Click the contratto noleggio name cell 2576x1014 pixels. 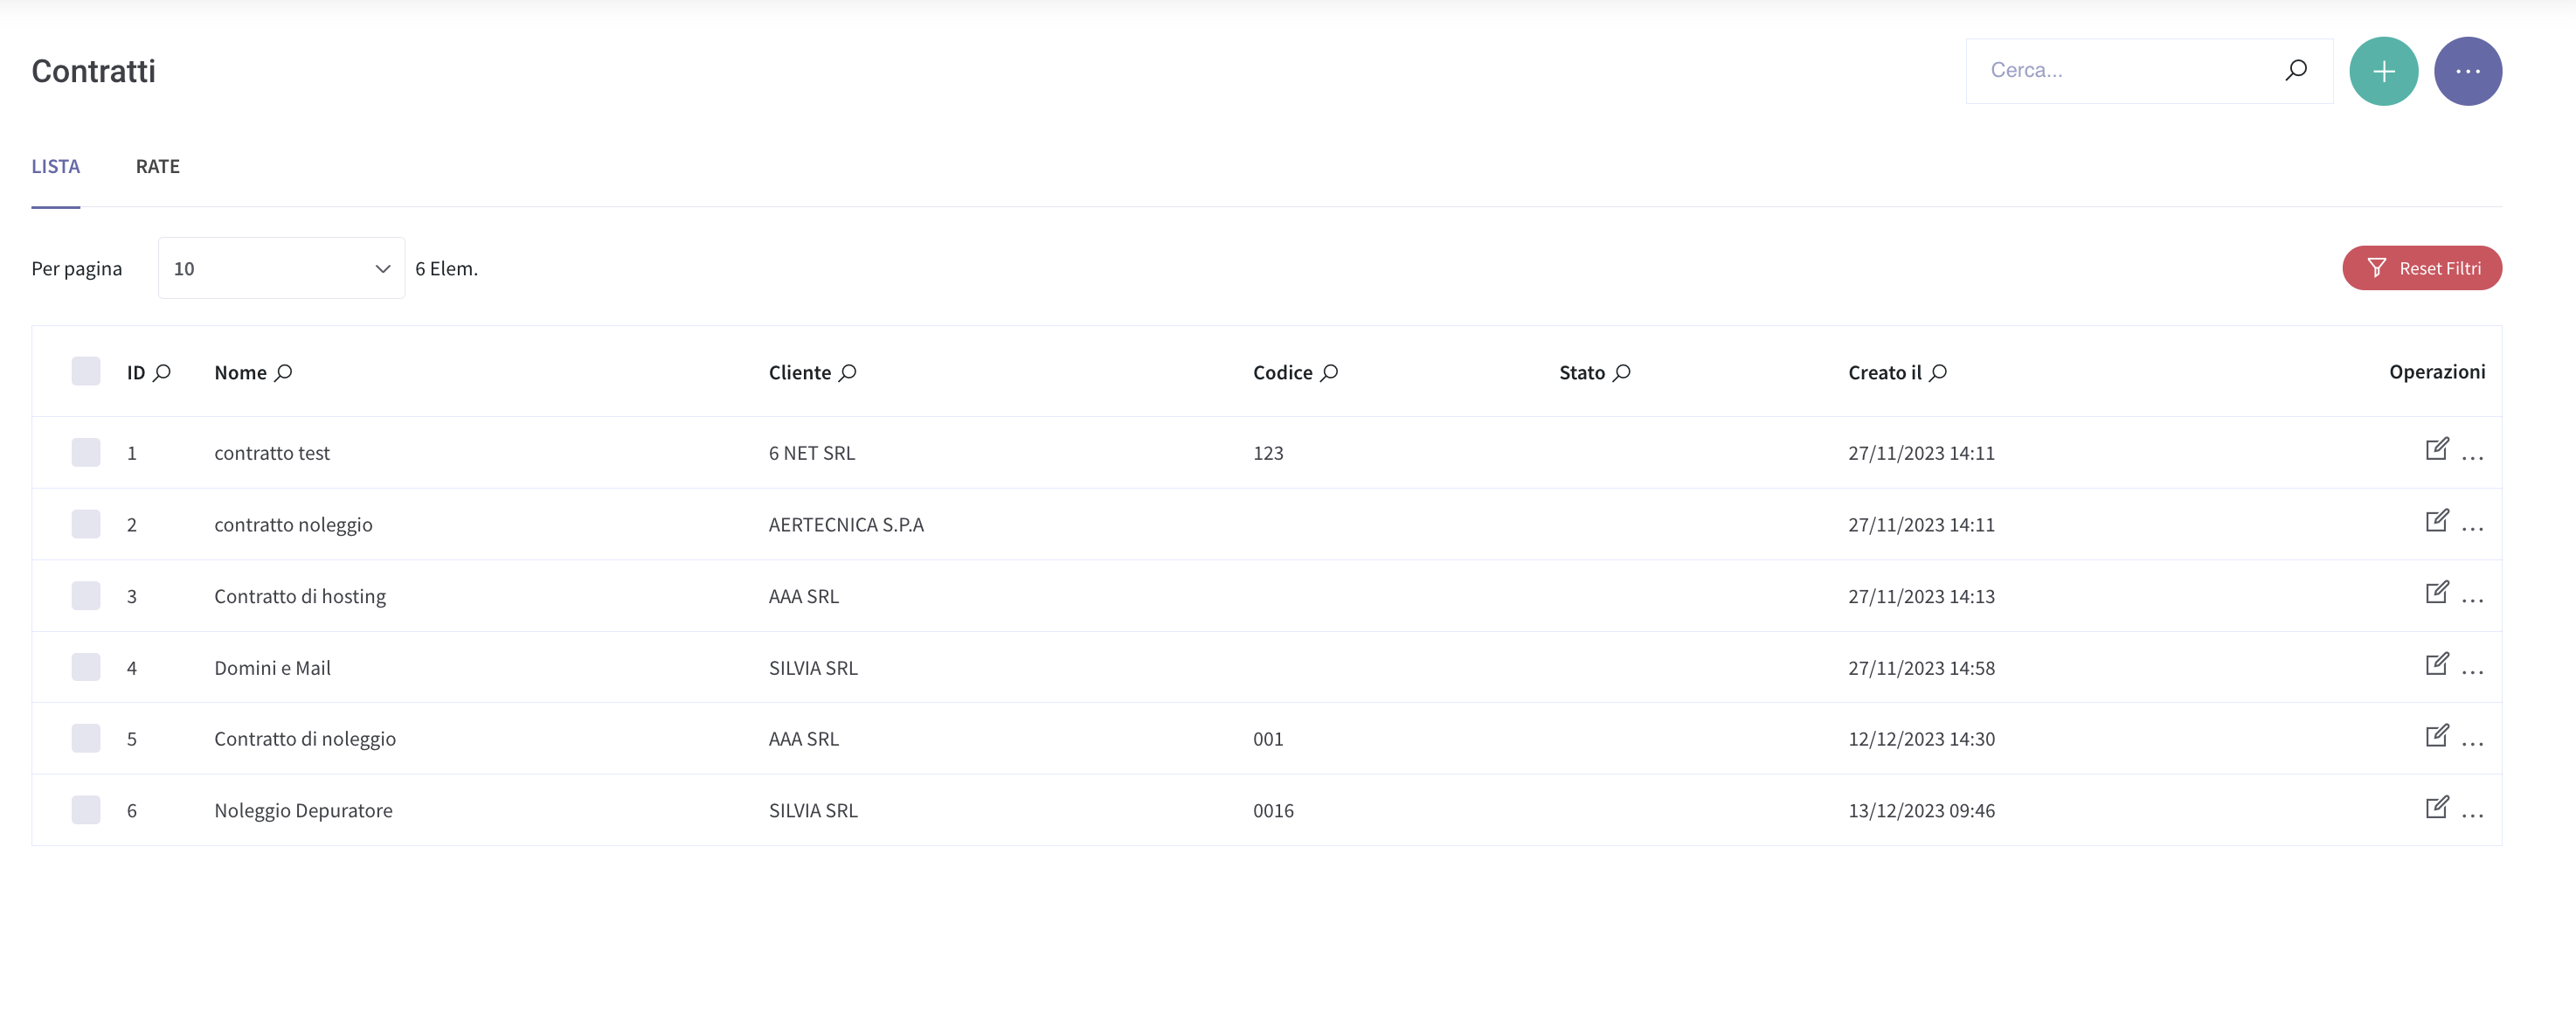click(x=293, y=524)
